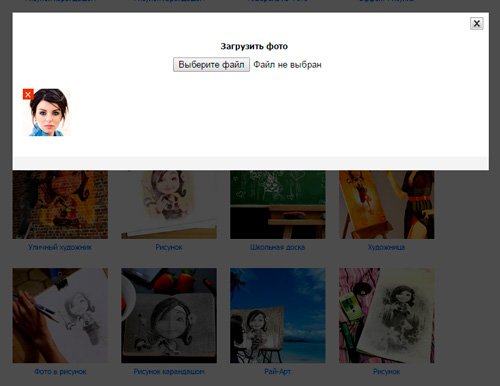Open the Художница link
This screenshot has height=386, width=500.
point(387,247)
